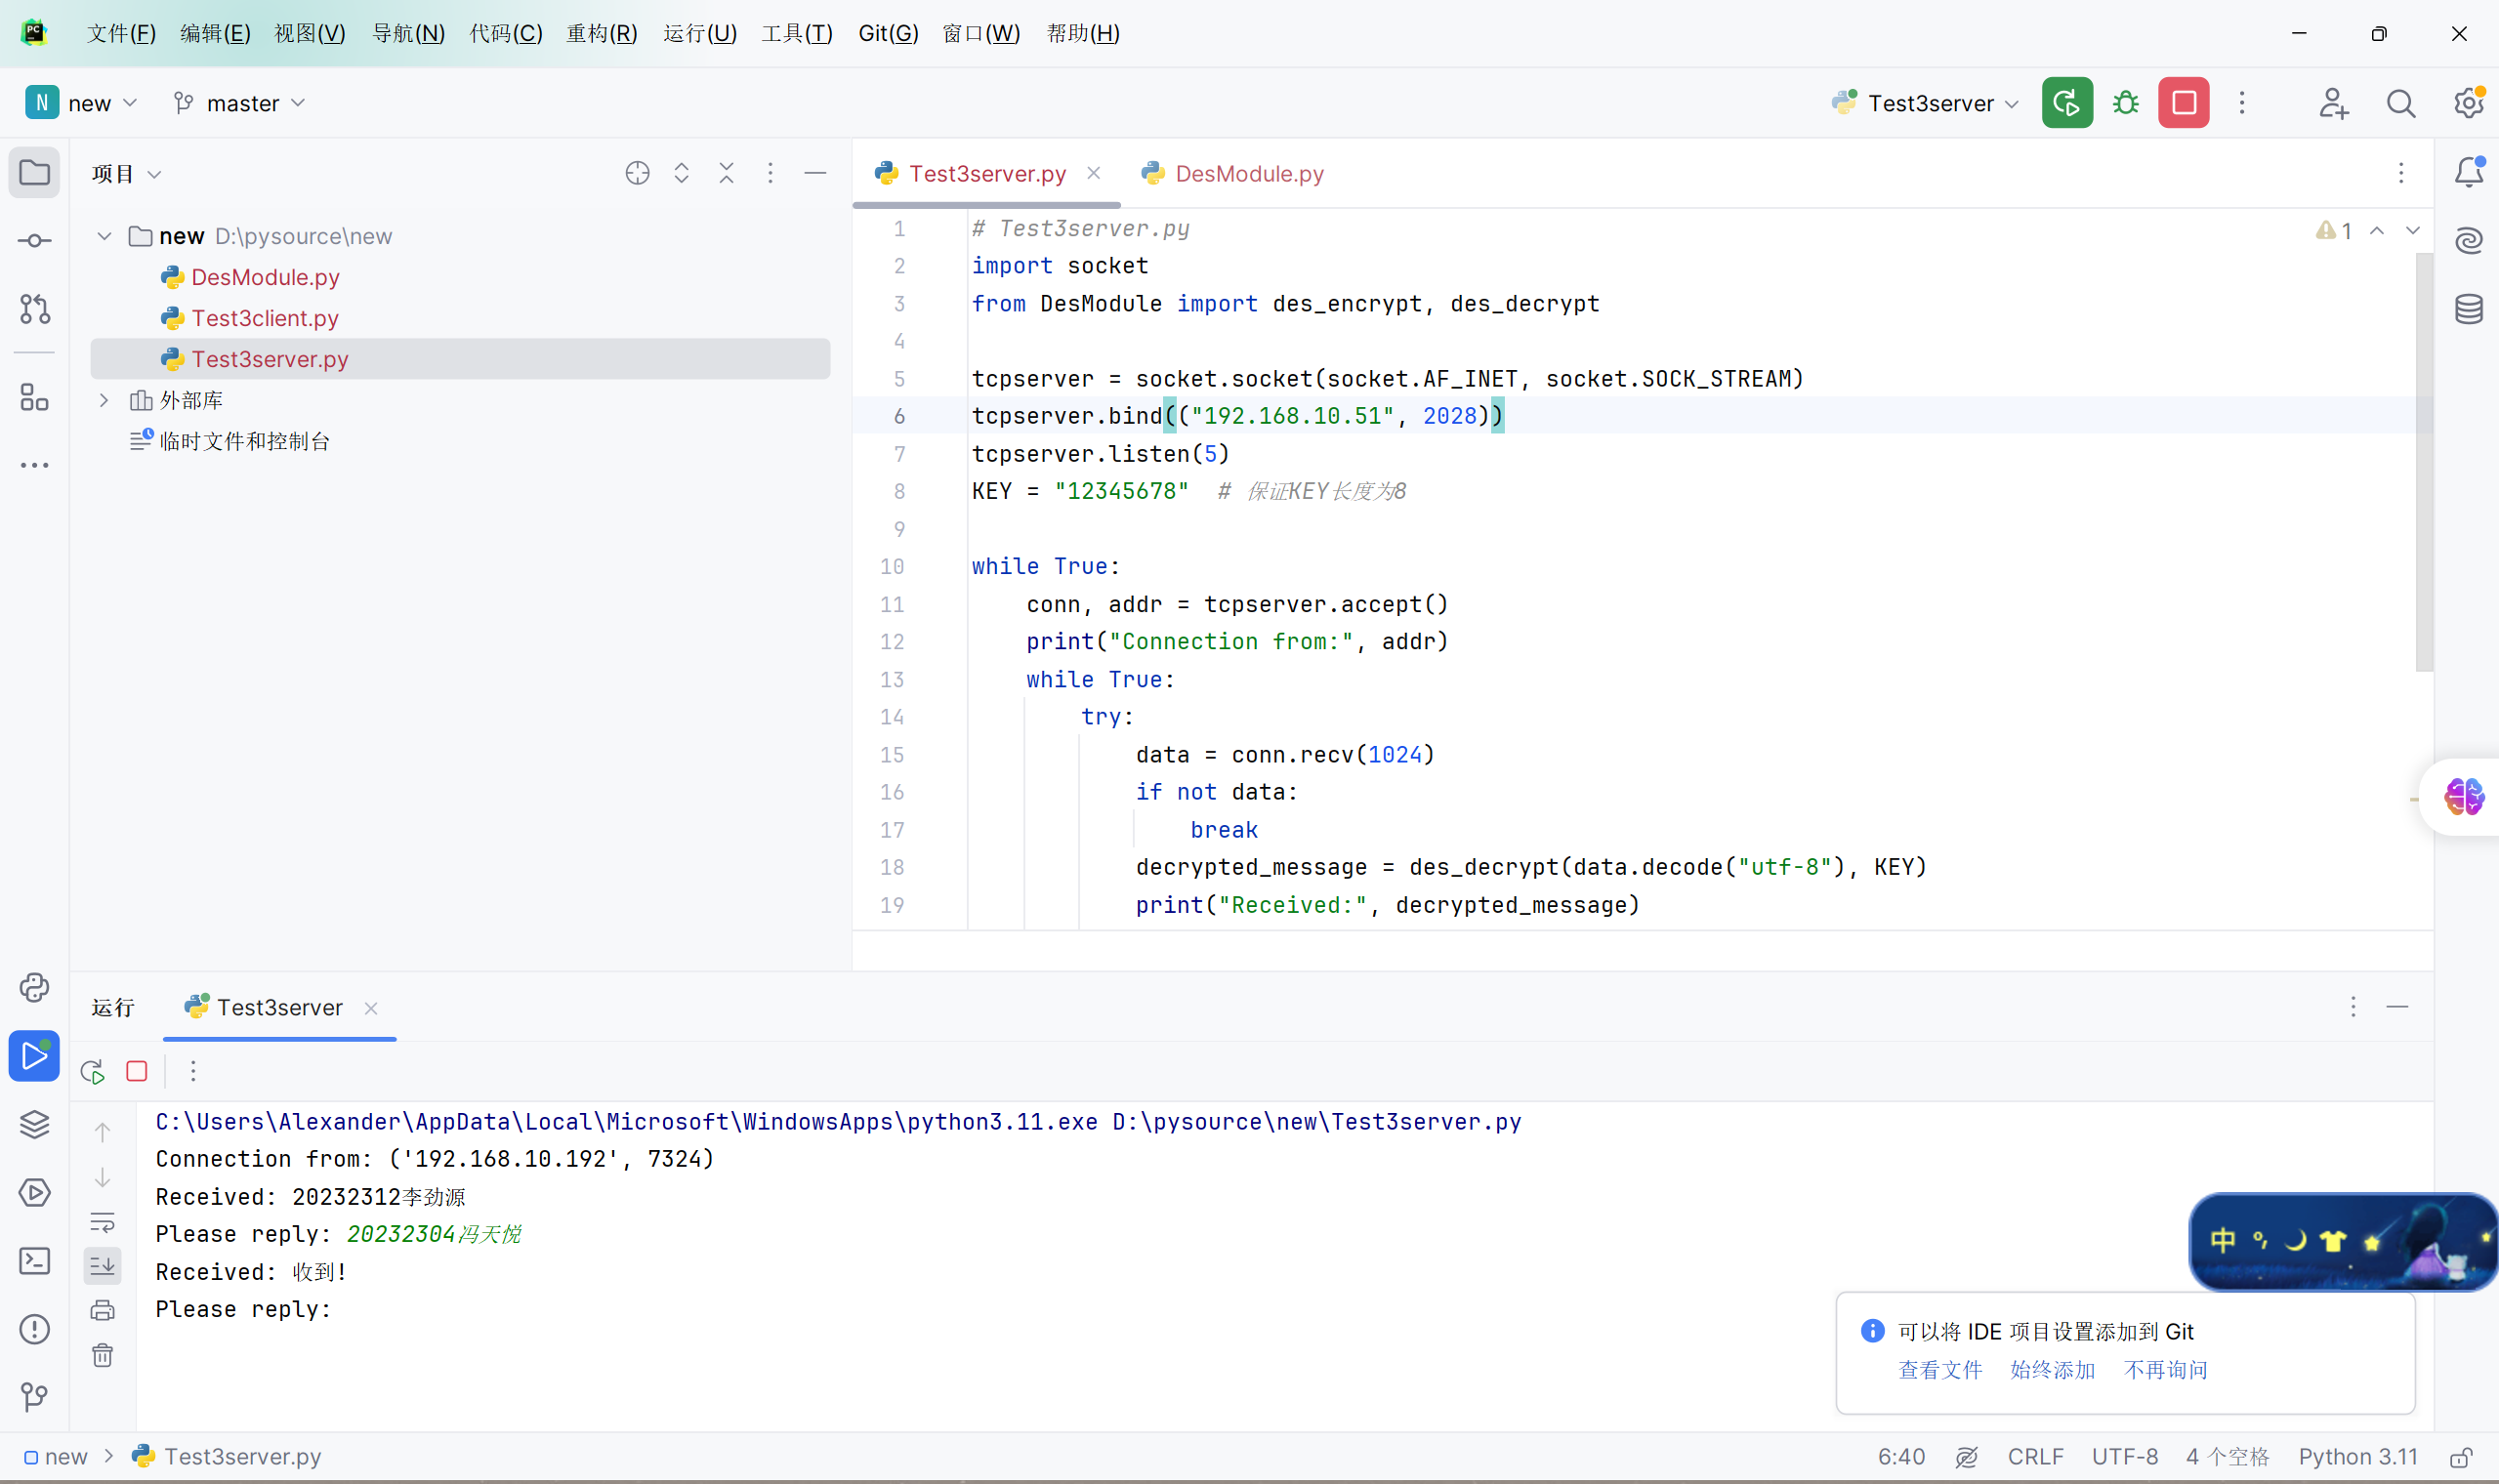Clear console output with trash icon
This screenshot has height=1484, width=2499.
[102, 1355]
